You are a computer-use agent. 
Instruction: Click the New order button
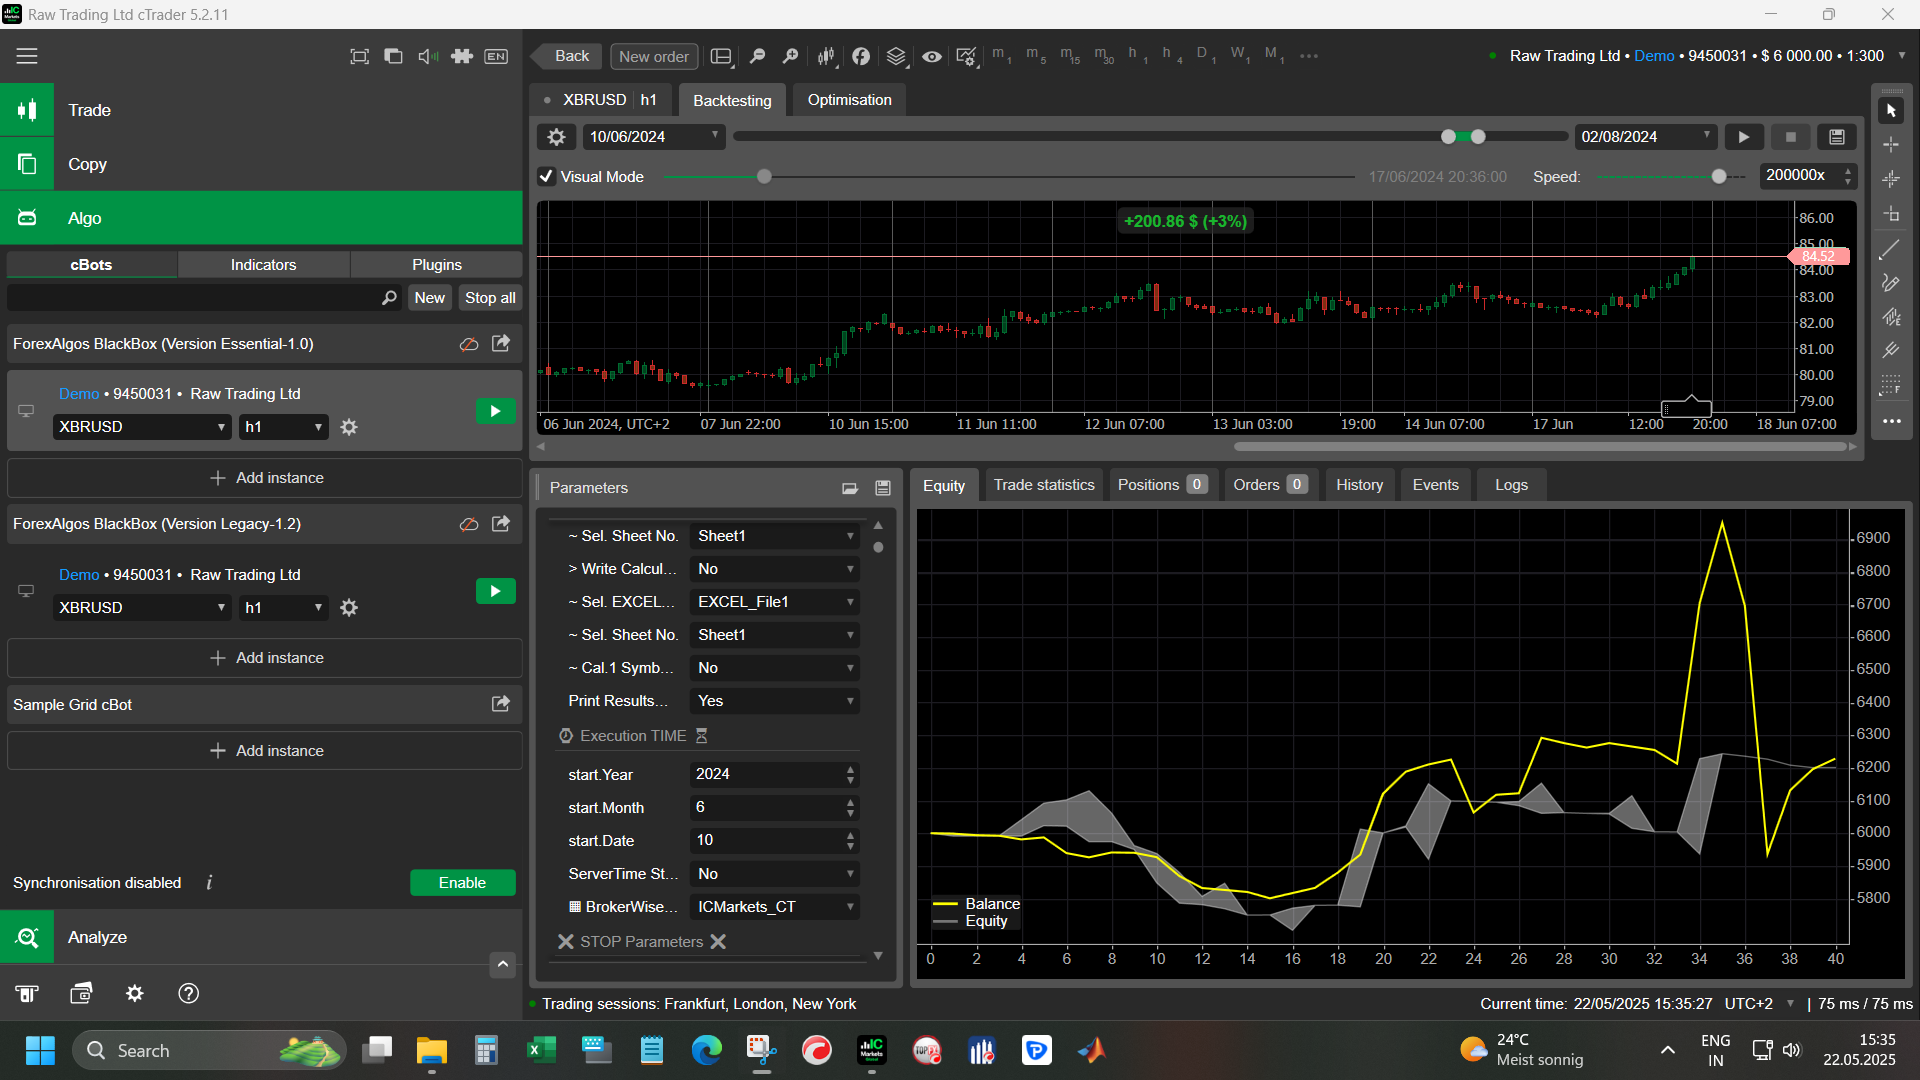[654, 57]
